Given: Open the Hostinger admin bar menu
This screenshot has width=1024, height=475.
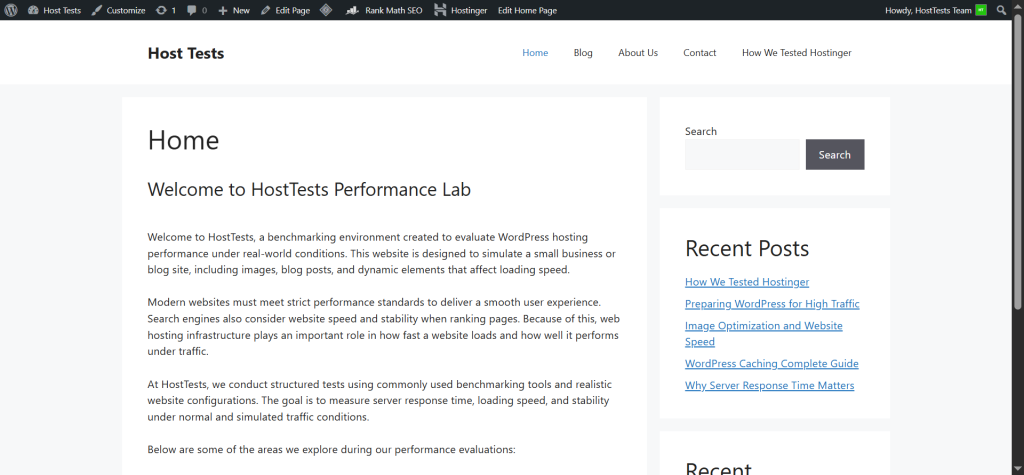Looking at the screenshot, I should pos(460,10).
